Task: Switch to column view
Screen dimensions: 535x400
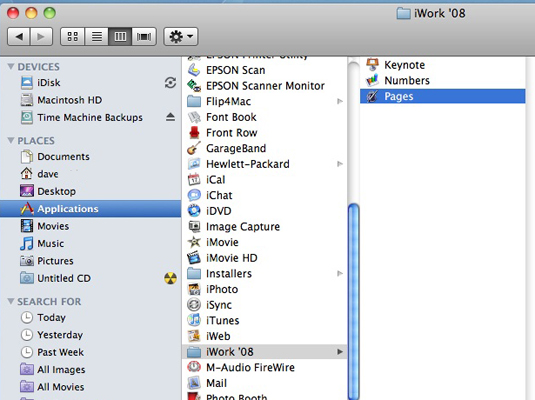Action: pos(120,36)
